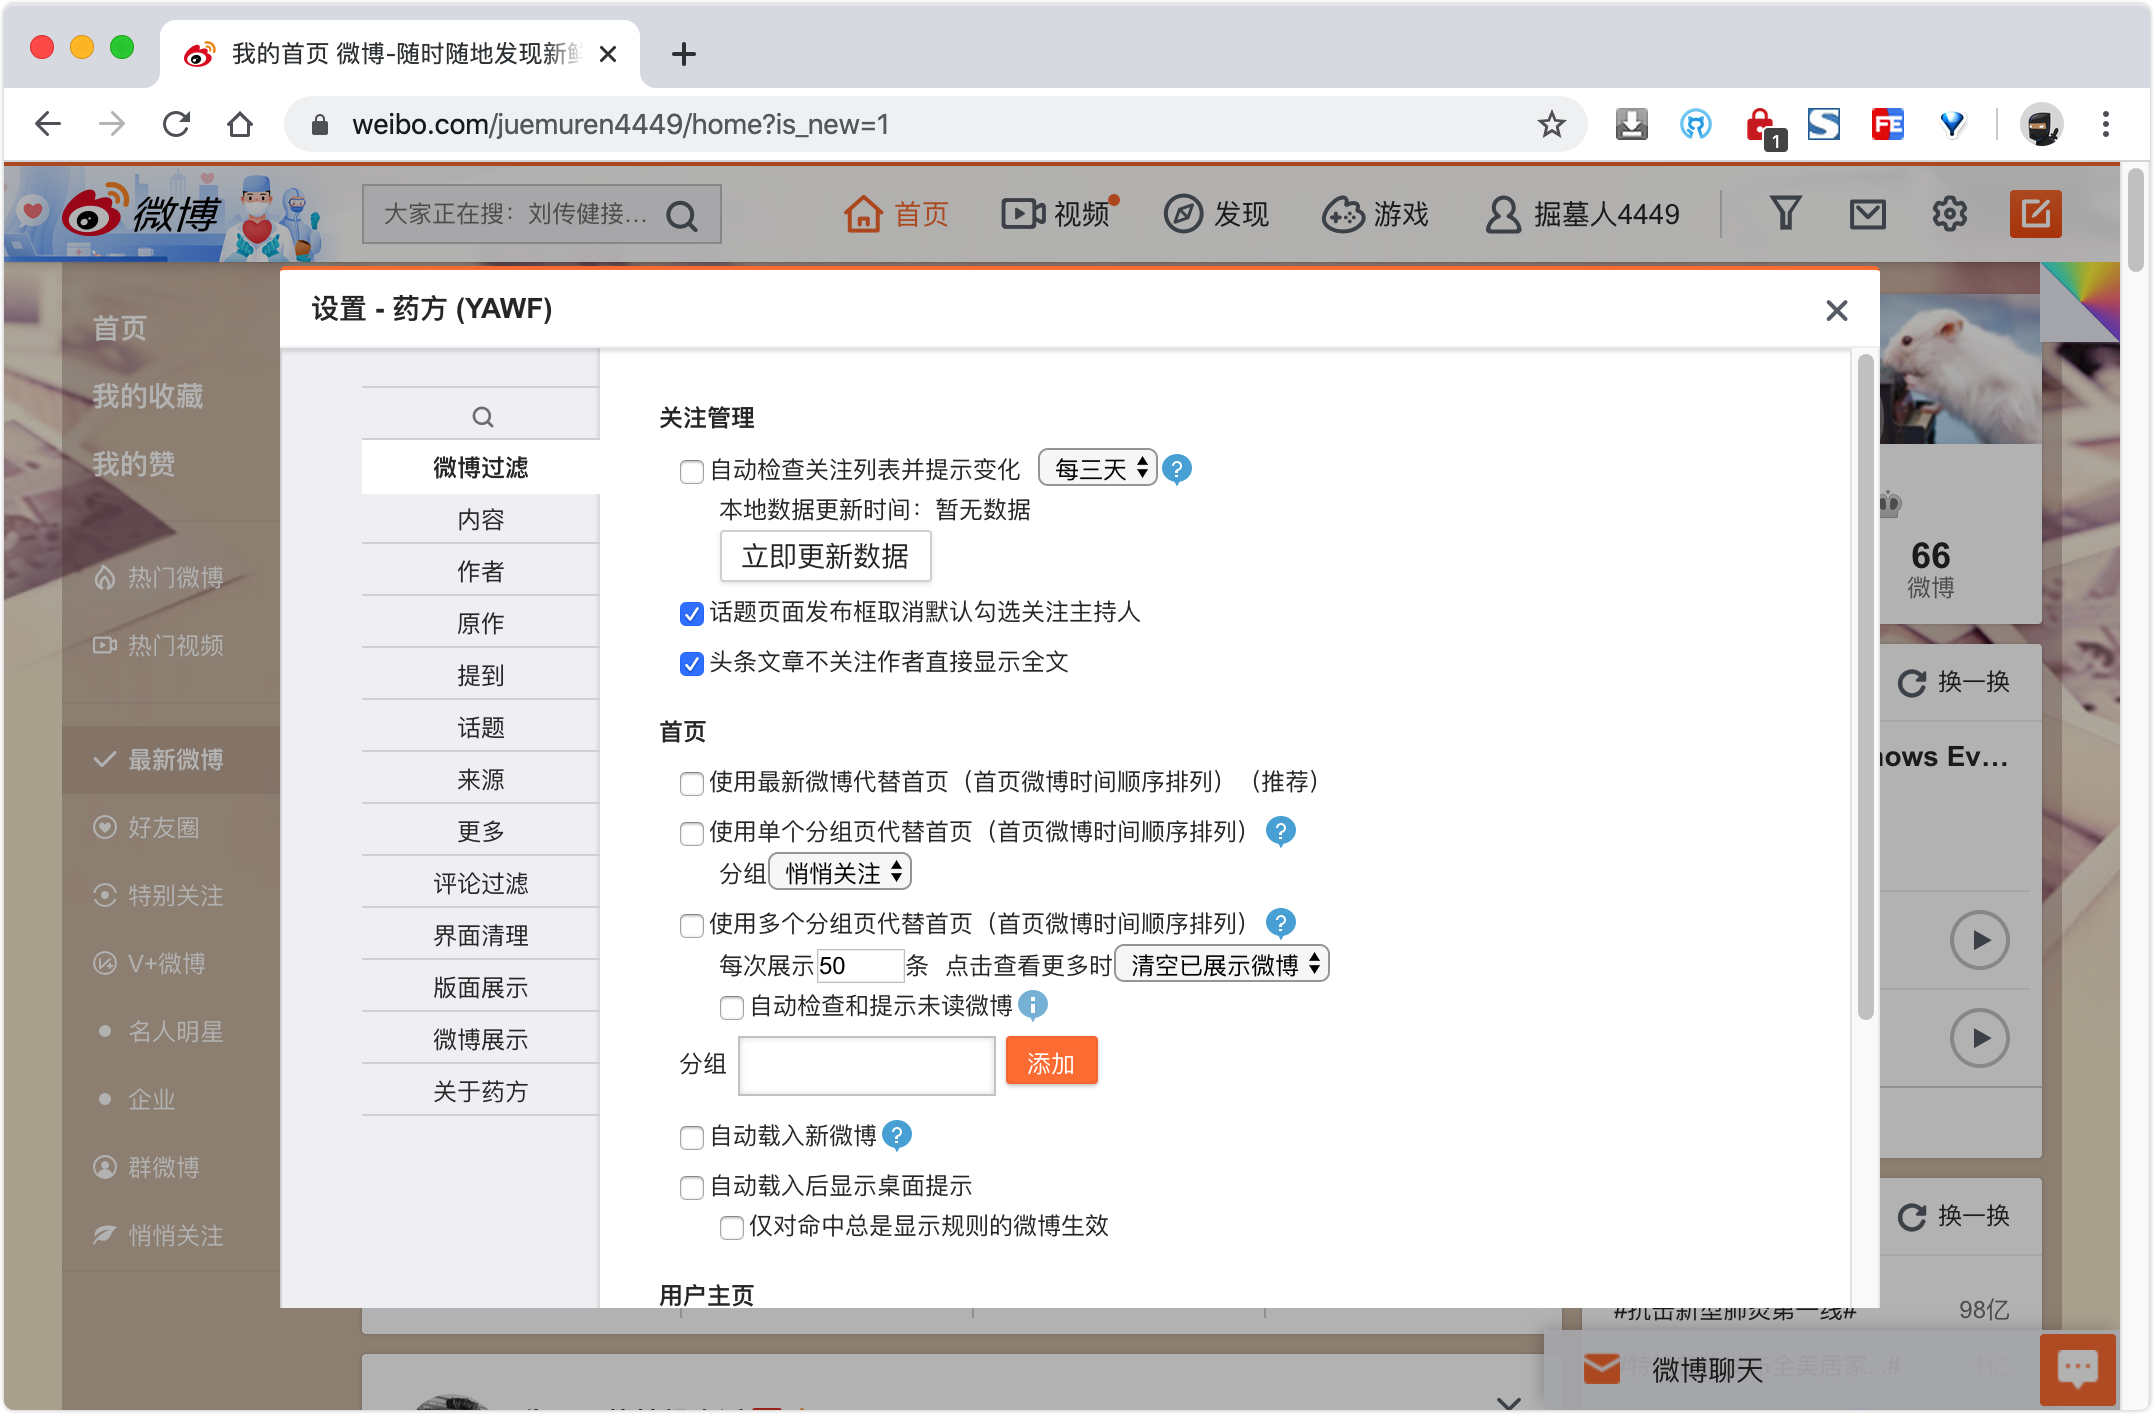Viewport: 2154px width, 1414px height.
Task: Open the 清空已展示微博 dropdown
Action: pyautogui.click(x=1222, y=964)
